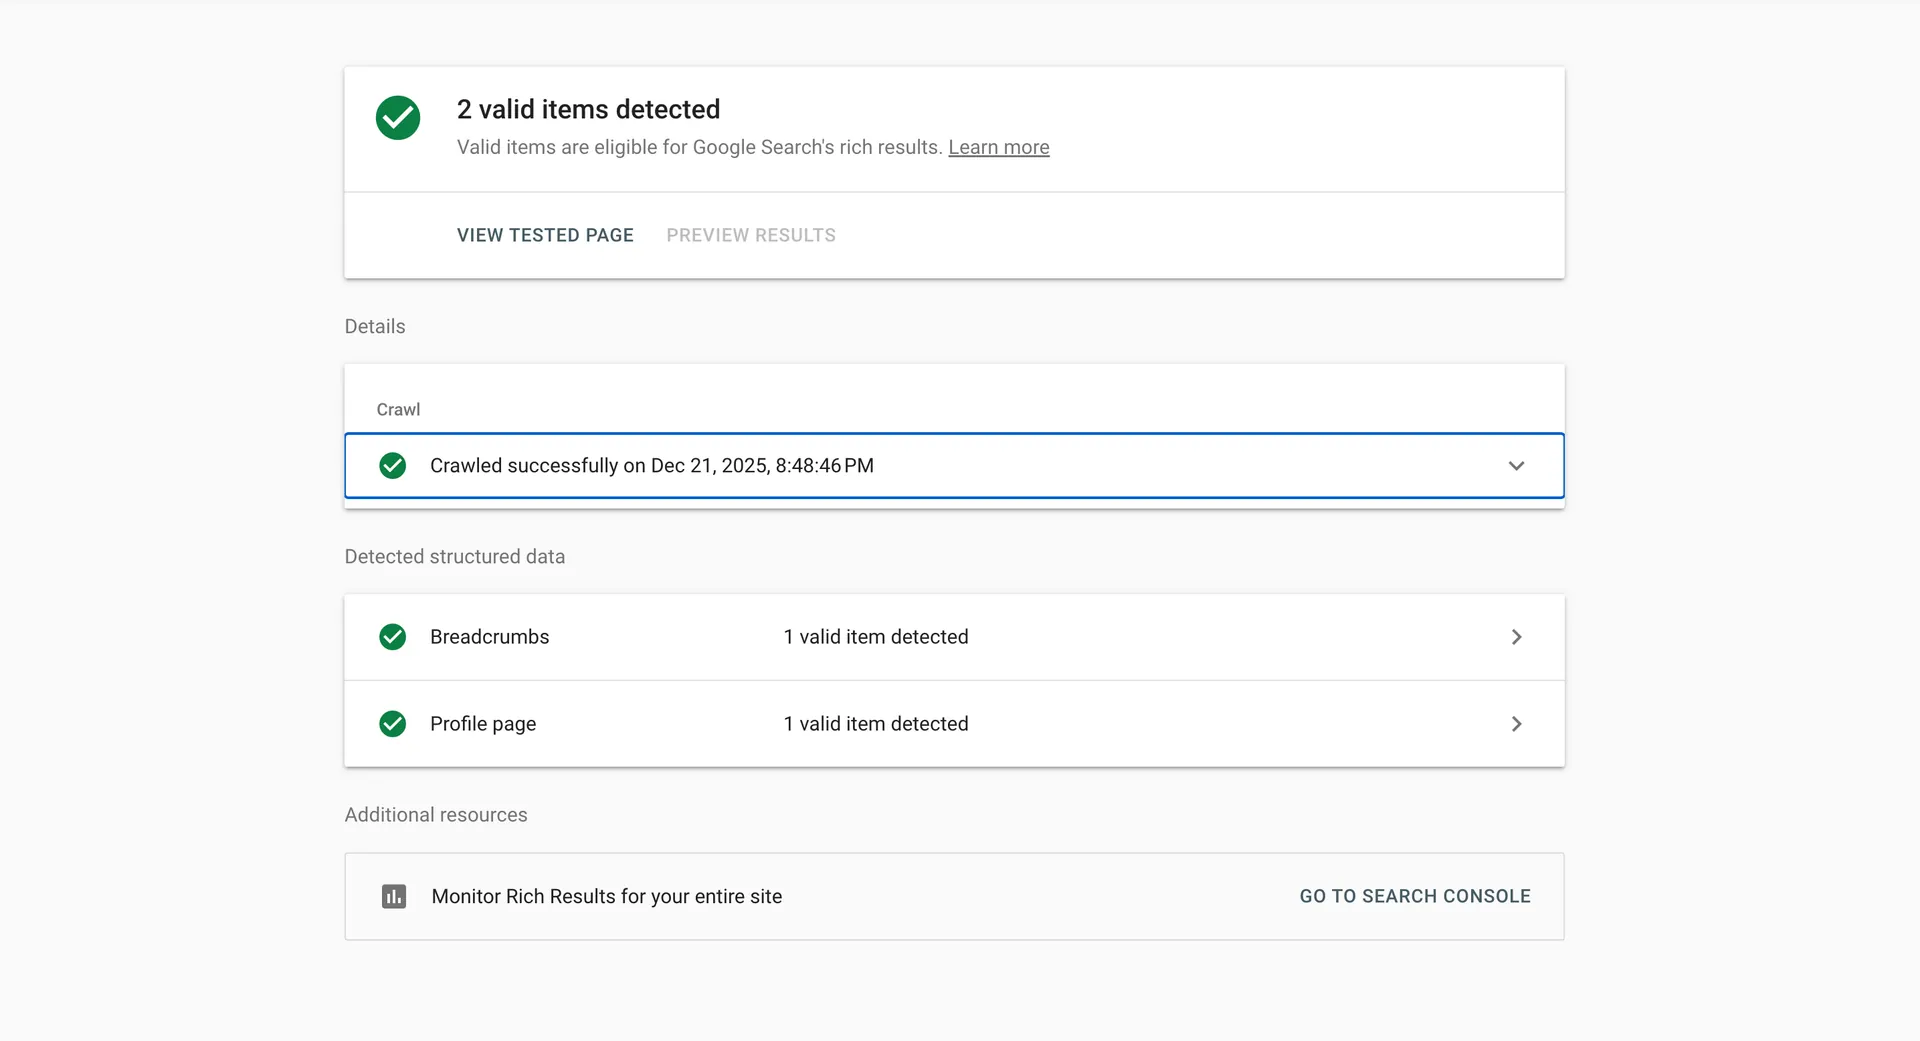Click GO TO SEARCH CONSOLE
Screen dimensions: 1920x1041
[1414, 896]
